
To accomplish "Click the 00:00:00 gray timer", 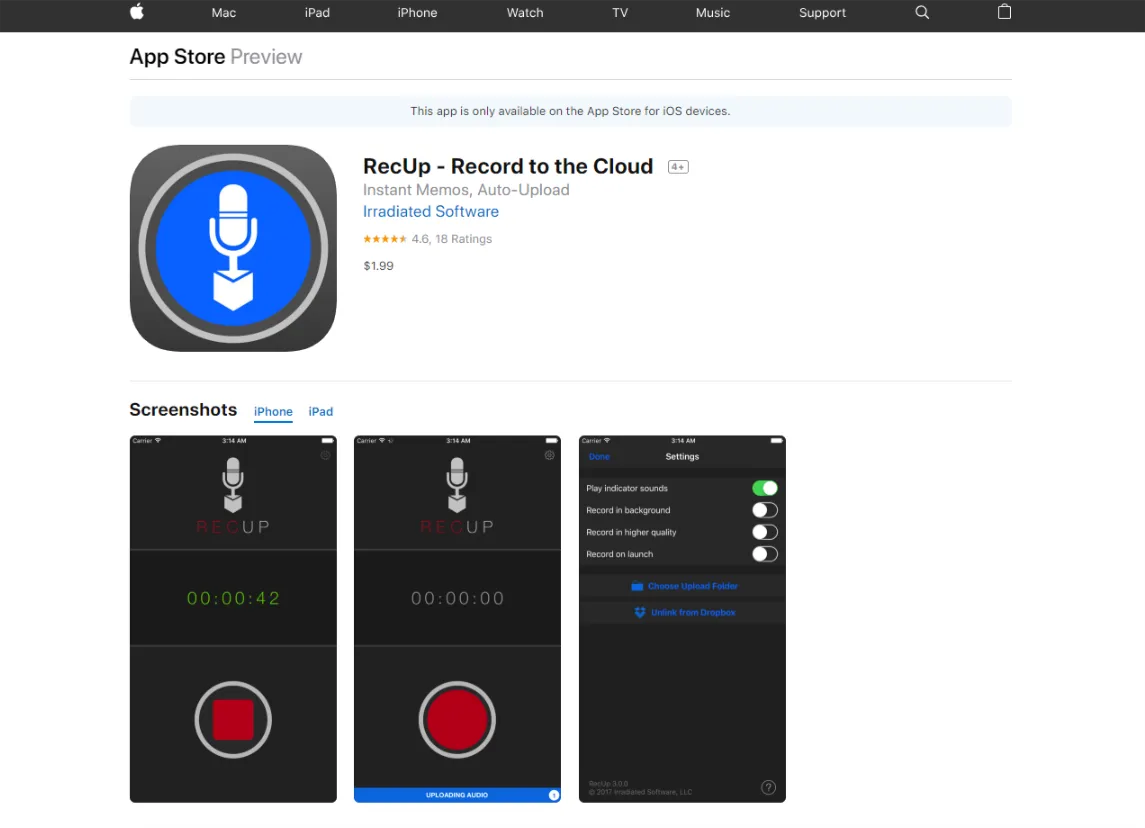I will (x=457, y=599).
